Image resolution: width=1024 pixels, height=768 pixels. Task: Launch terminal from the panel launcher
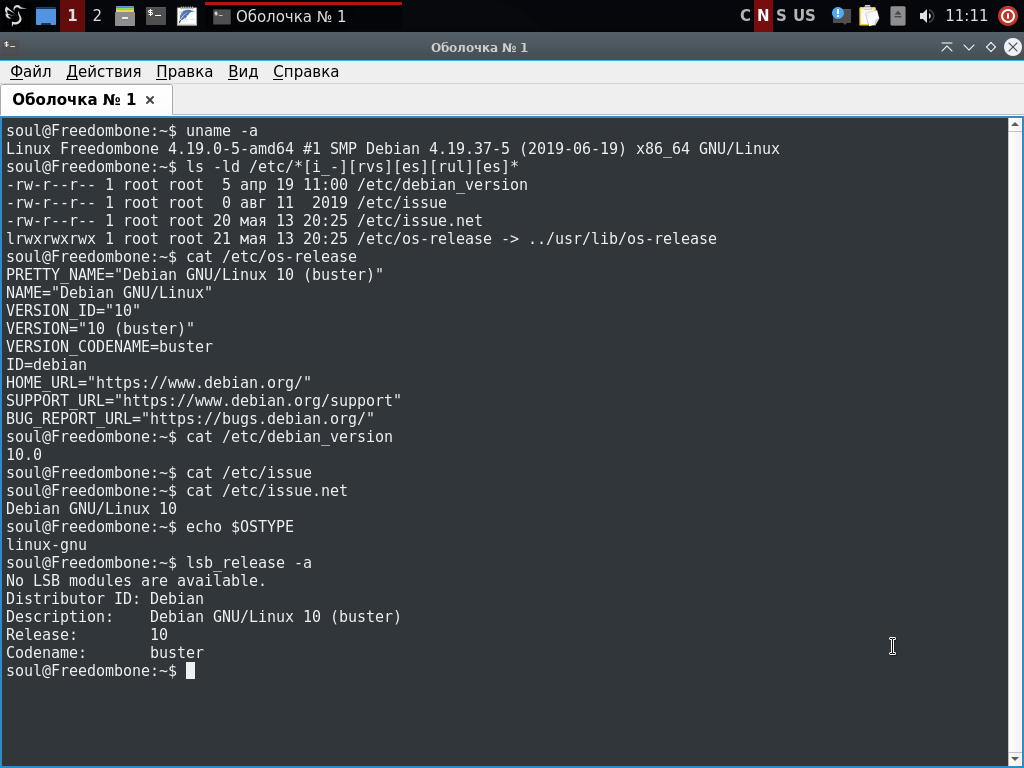pos(155,16)
